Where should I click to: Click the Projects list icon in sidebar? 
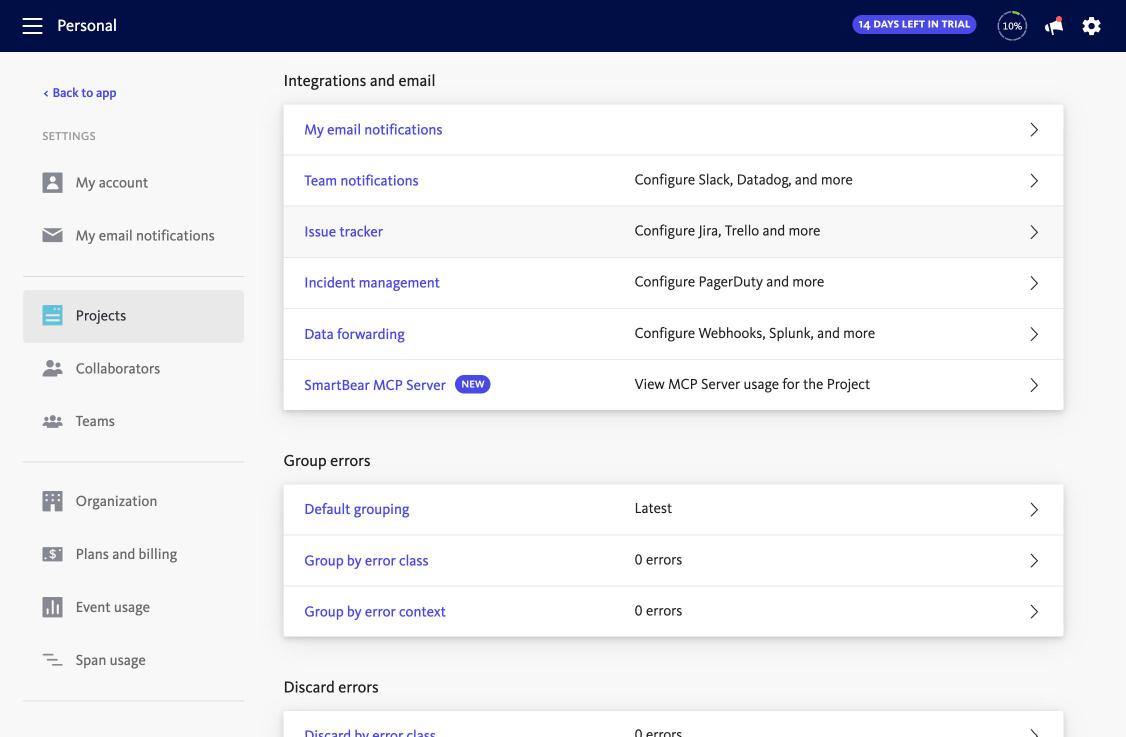click(x=52, y=315)
